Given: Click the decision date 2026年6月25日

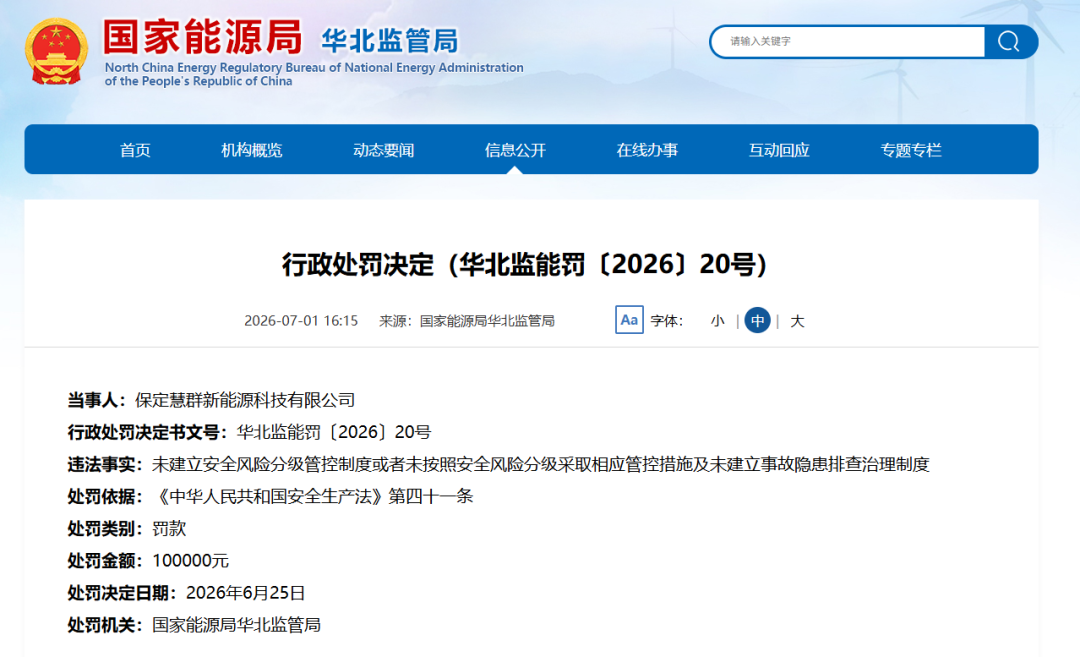Looking at the screenshot, I should (x=245, y=593).
